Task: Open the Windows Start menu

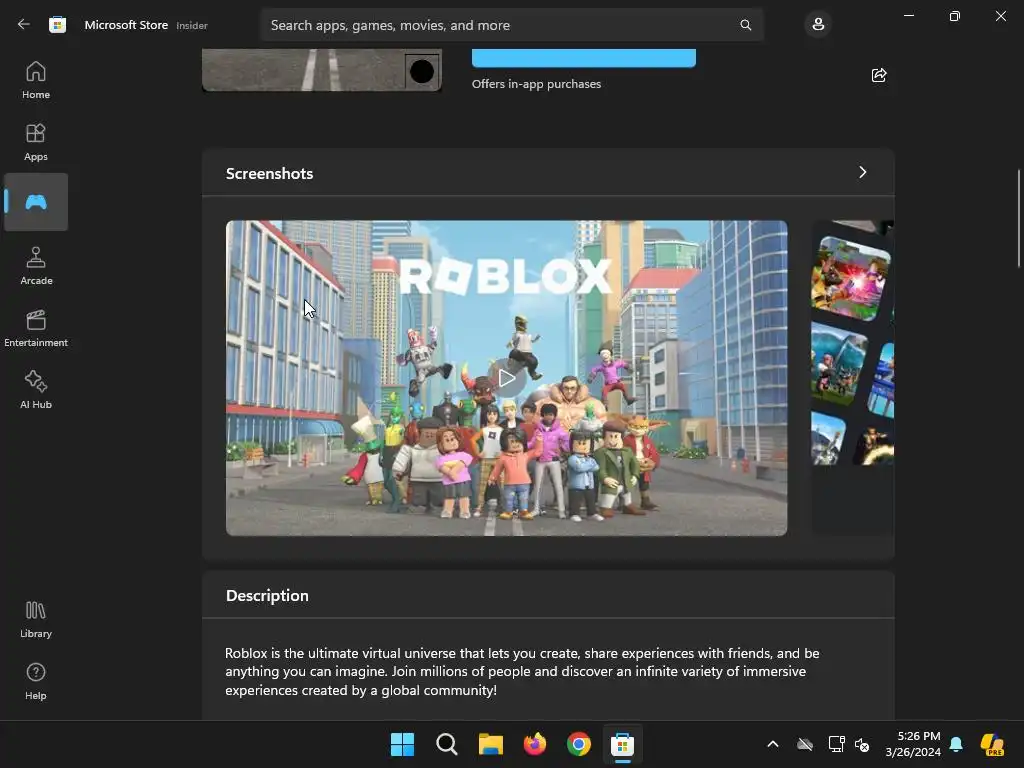Action: pyautogui.click(x=402, y=744)
